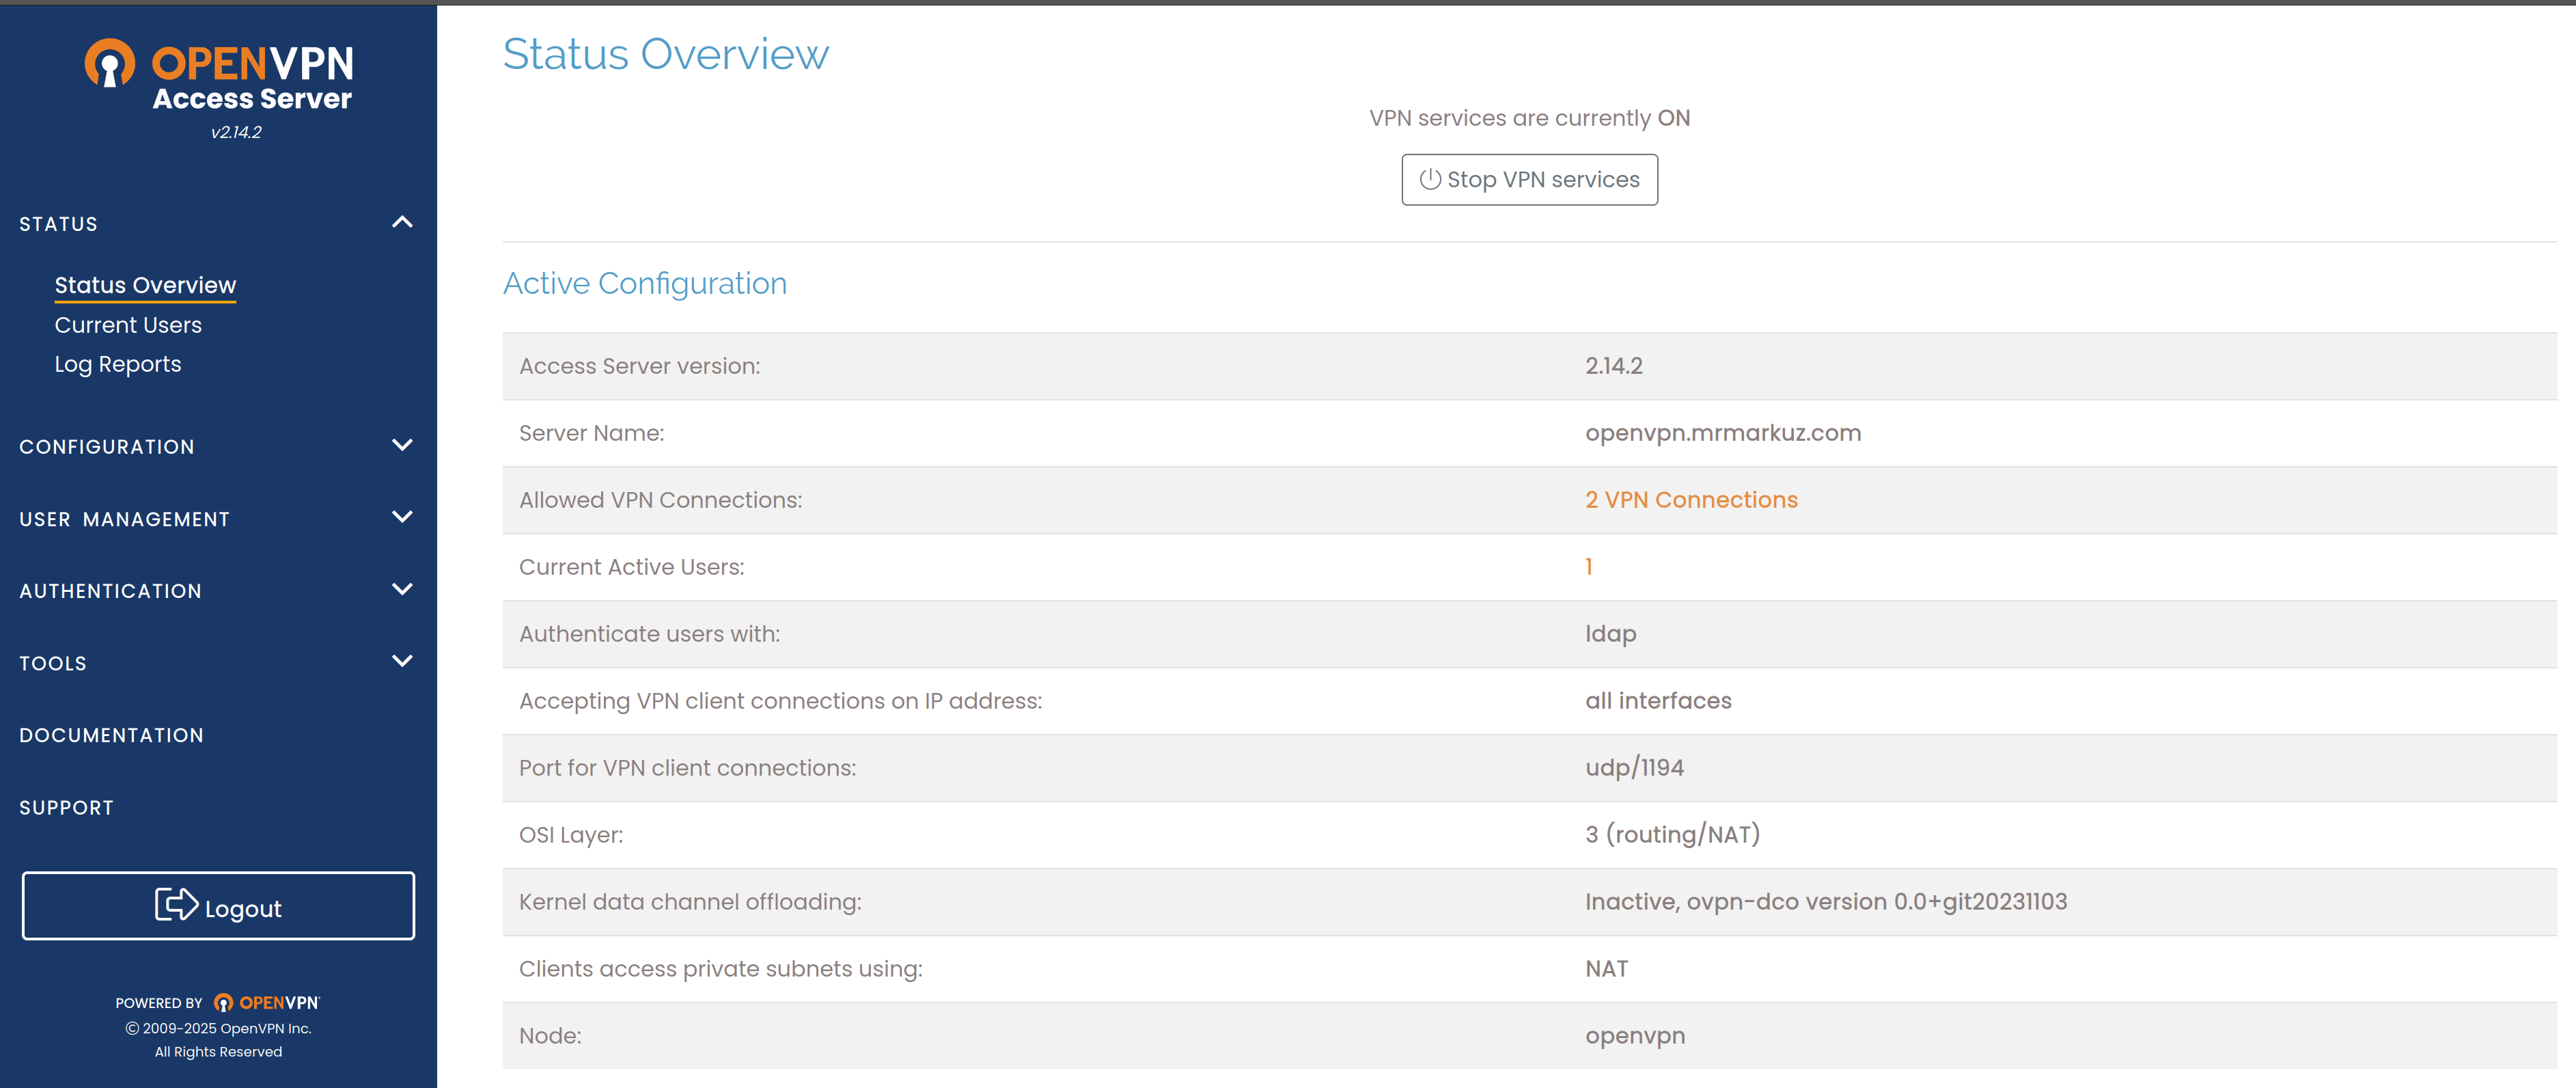This screenshot has width=2576, height=1088.
Task: Open the Current Active Users count link
Action: click(x=1589, y=567)
